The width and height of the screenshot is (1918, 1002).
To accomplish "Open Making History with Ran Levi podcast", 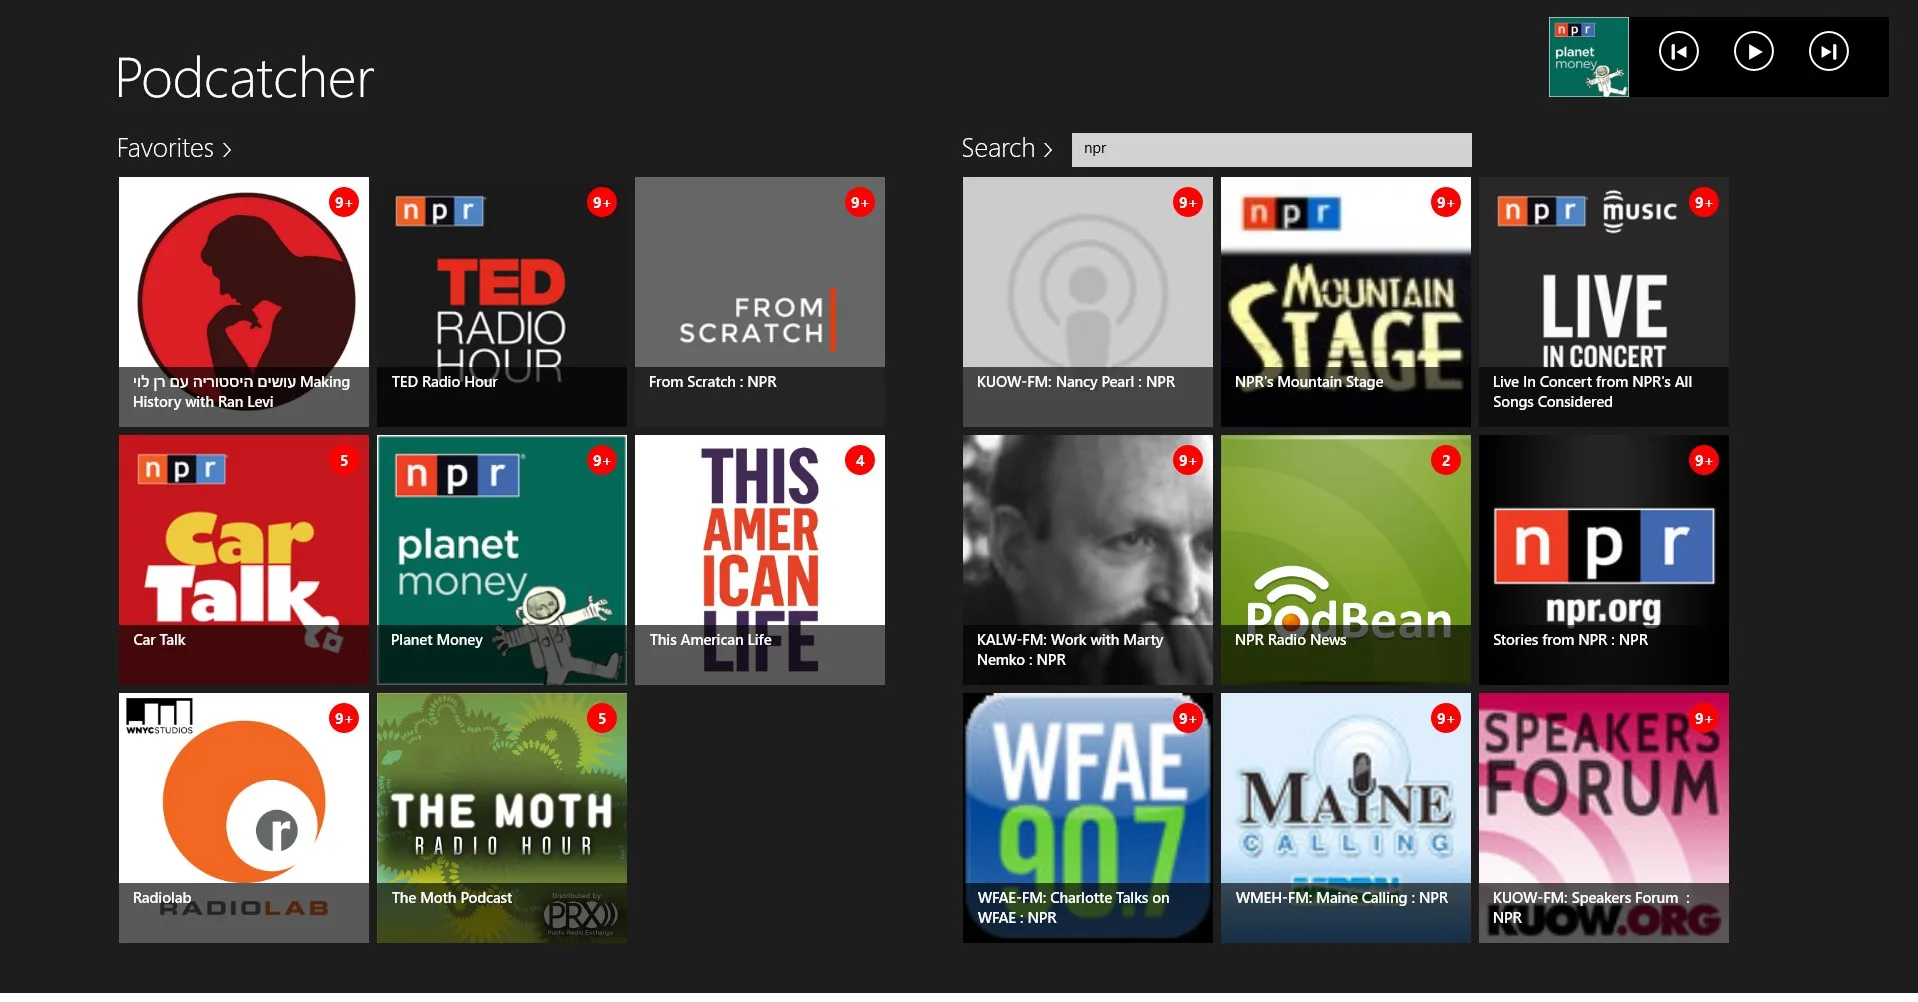I will pos(244,302).
